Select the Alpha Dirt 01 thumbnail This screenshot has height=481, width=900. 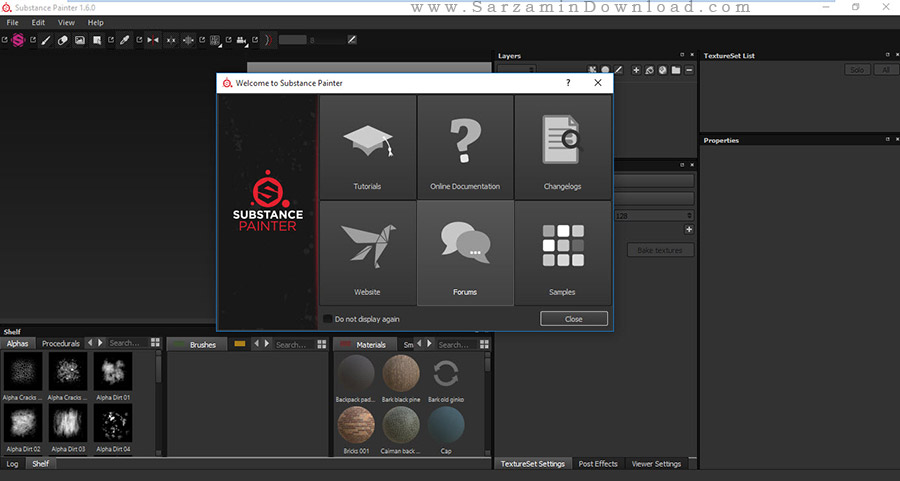tap(112, 372)
